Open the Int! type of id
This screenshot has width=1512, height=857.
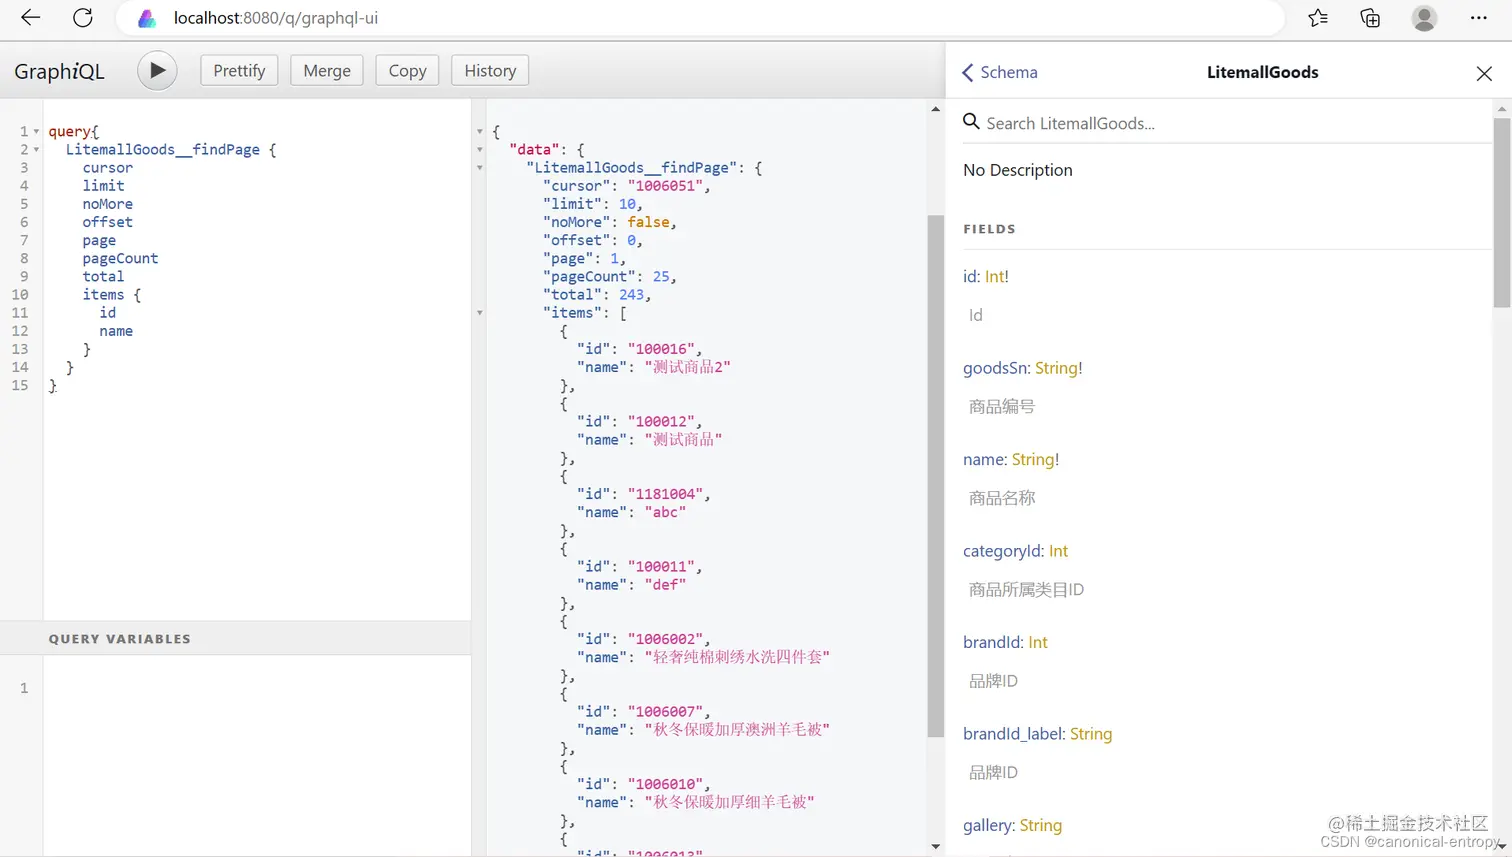997,276
